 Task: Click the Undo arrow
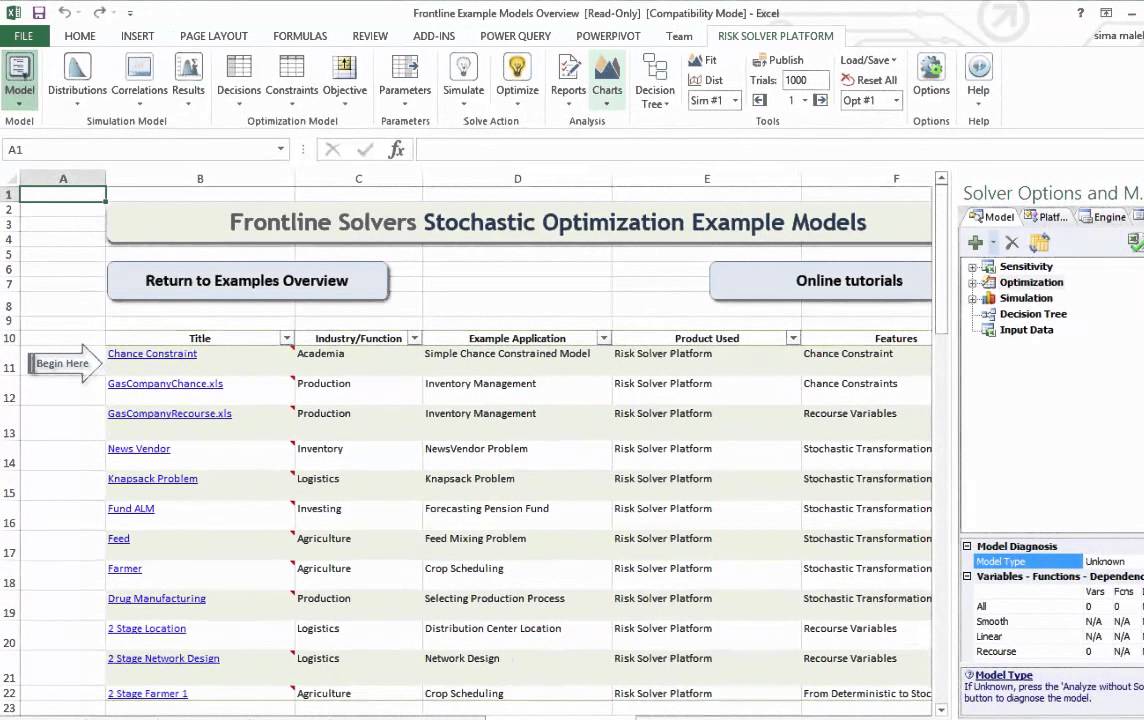(64, 12)
